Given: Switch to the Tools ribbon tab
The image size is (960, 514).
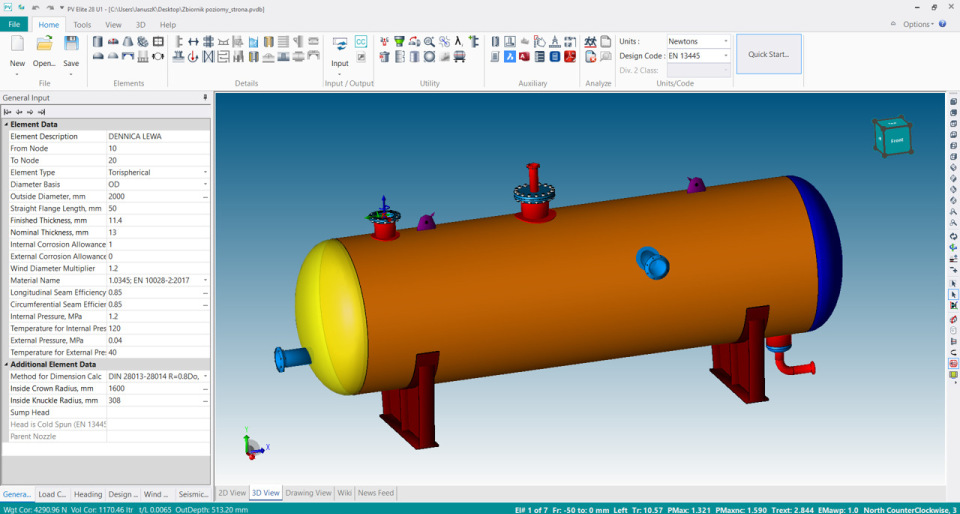Looking at the screenshot, I should coord(82,24).
